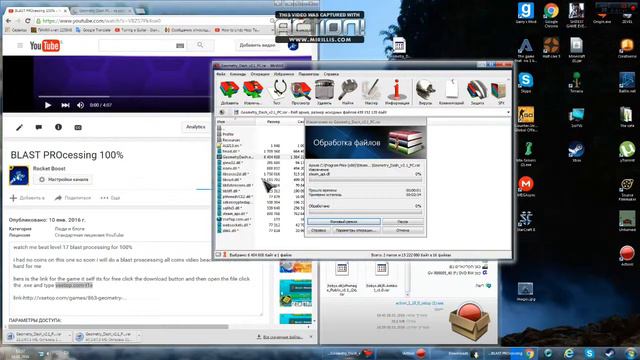Image resolution: width=640 pixels, height=360 pixels.
Task: Click Справка button in extraction dialog
Action: pyautogui.click(x=318, y=230)
